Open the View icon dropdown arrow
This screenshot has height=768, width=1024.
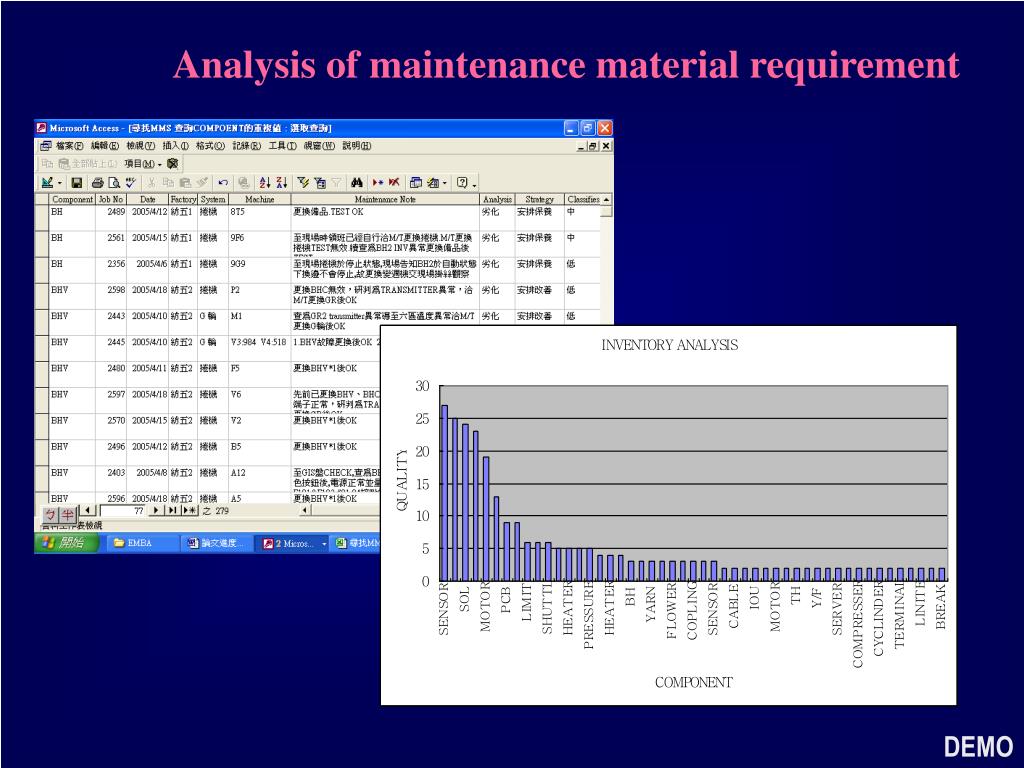click(59, 184)
